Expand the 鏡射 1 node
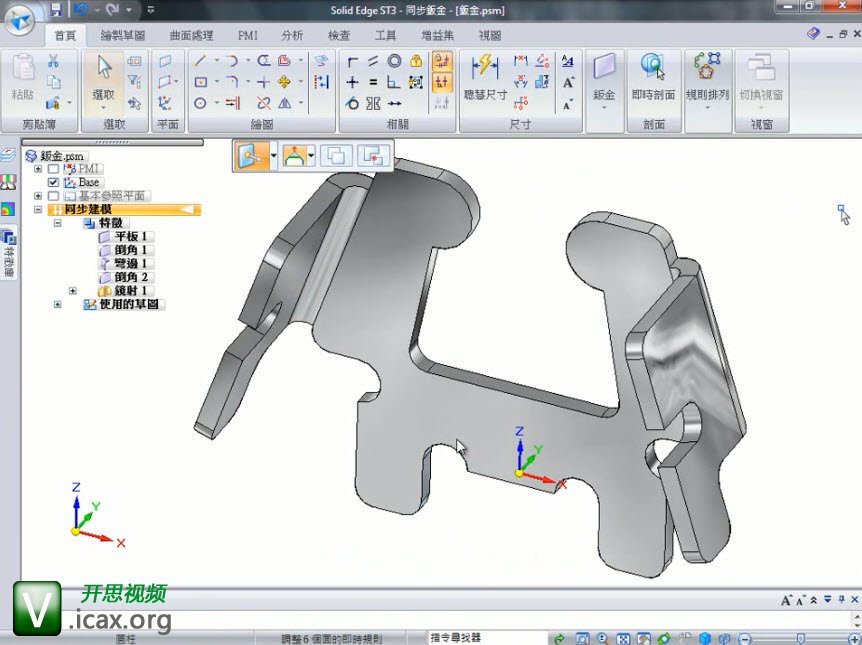 (x=73, y=290)
